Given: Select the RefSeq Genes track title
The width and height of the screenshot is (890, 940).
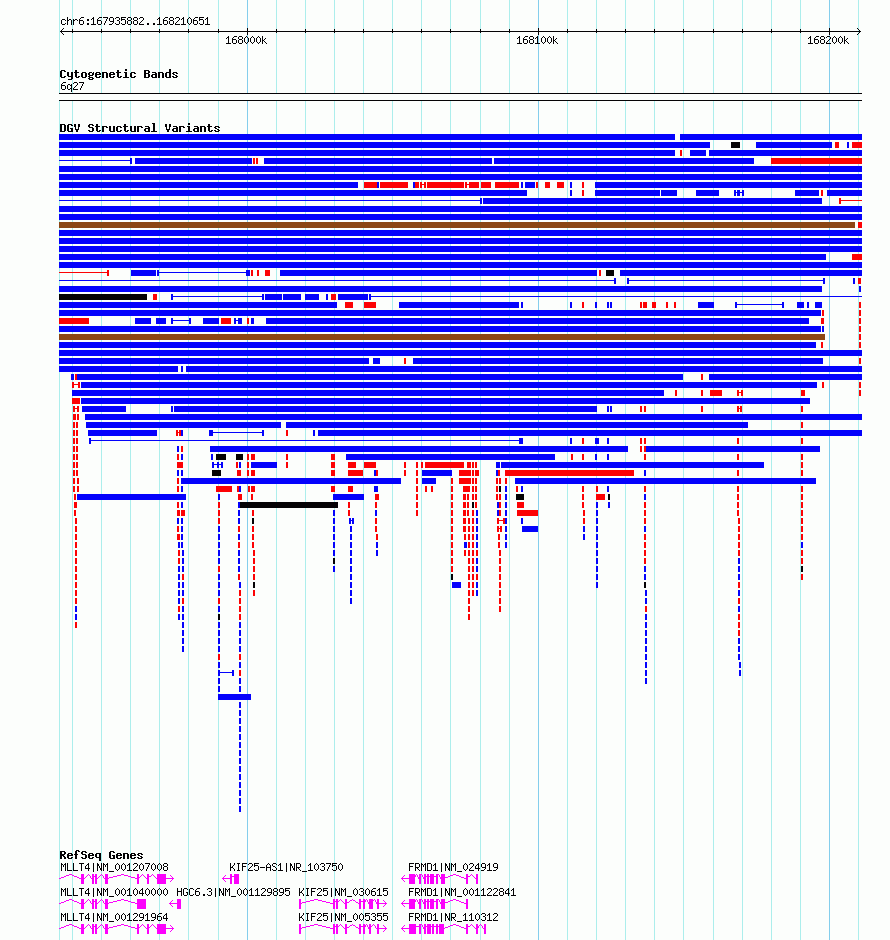Looking at the screenshot, I should pyautogui.click(x=101, y=855).
